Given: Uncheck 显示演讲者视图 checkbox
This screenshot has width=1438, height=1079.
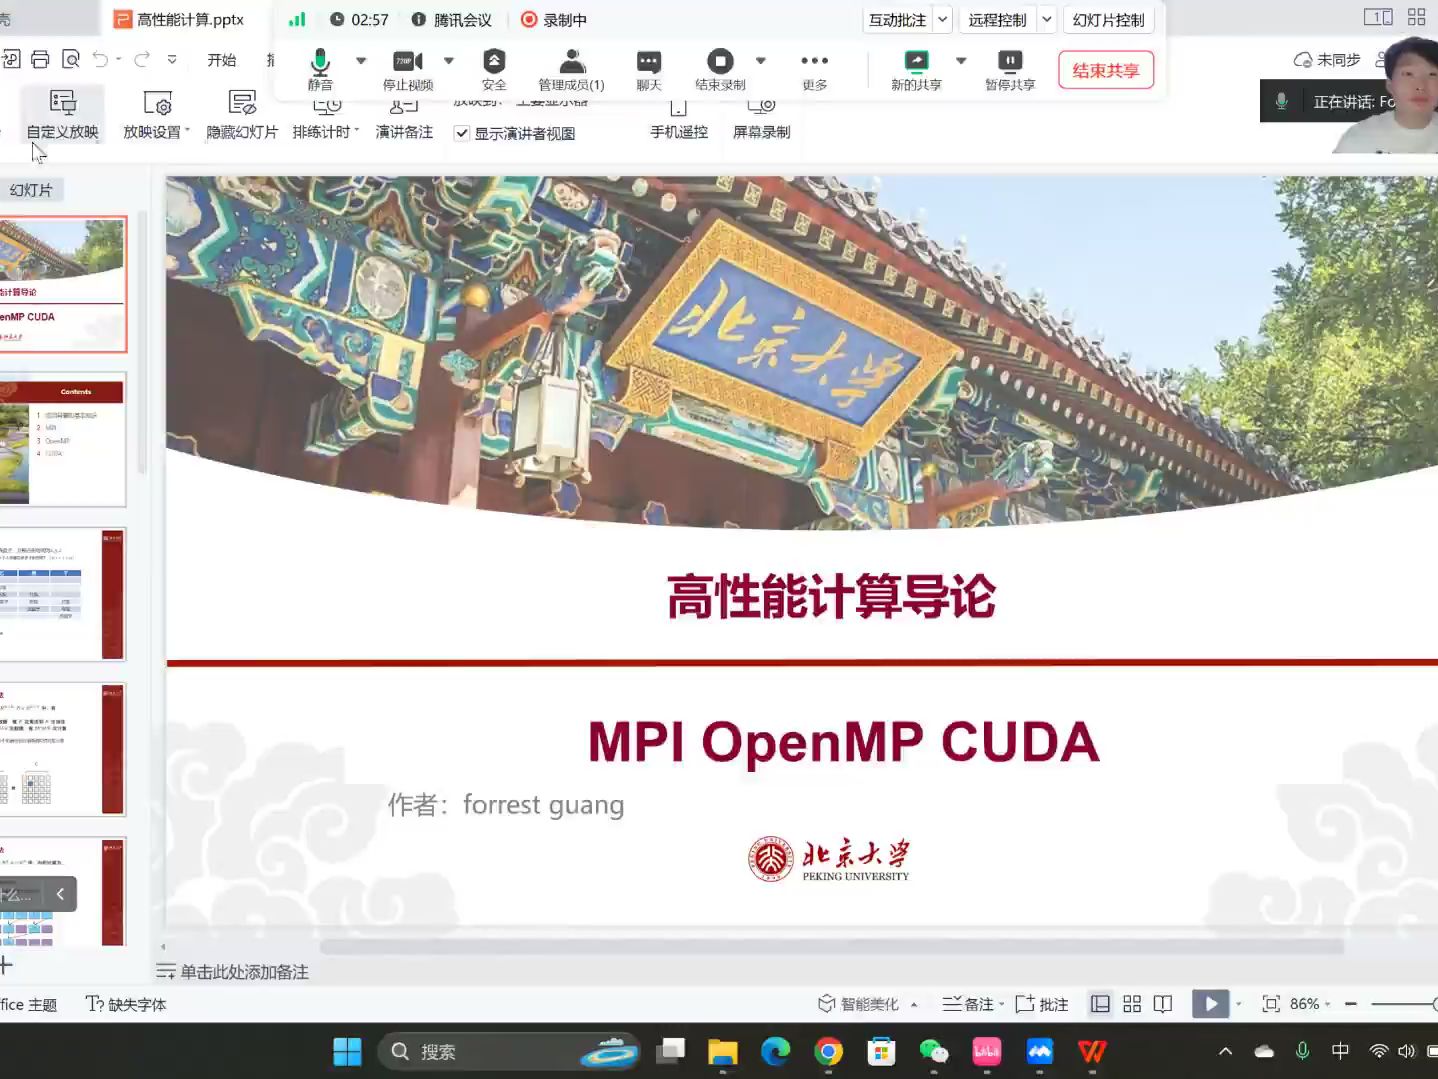Looking at the screenshot, I should 462,133.
